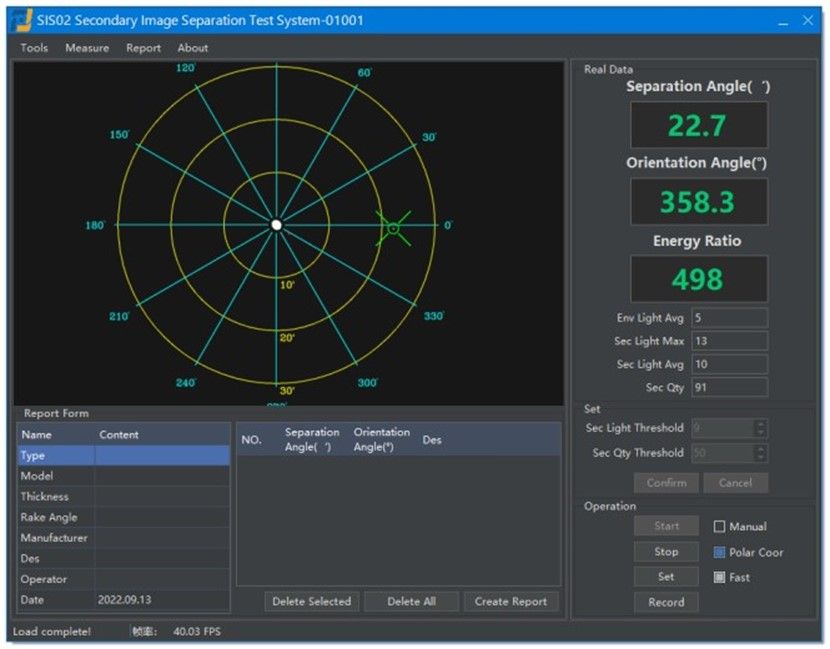Adjust the Sec Qty Threshold spinner arrows

pos(761,453)
